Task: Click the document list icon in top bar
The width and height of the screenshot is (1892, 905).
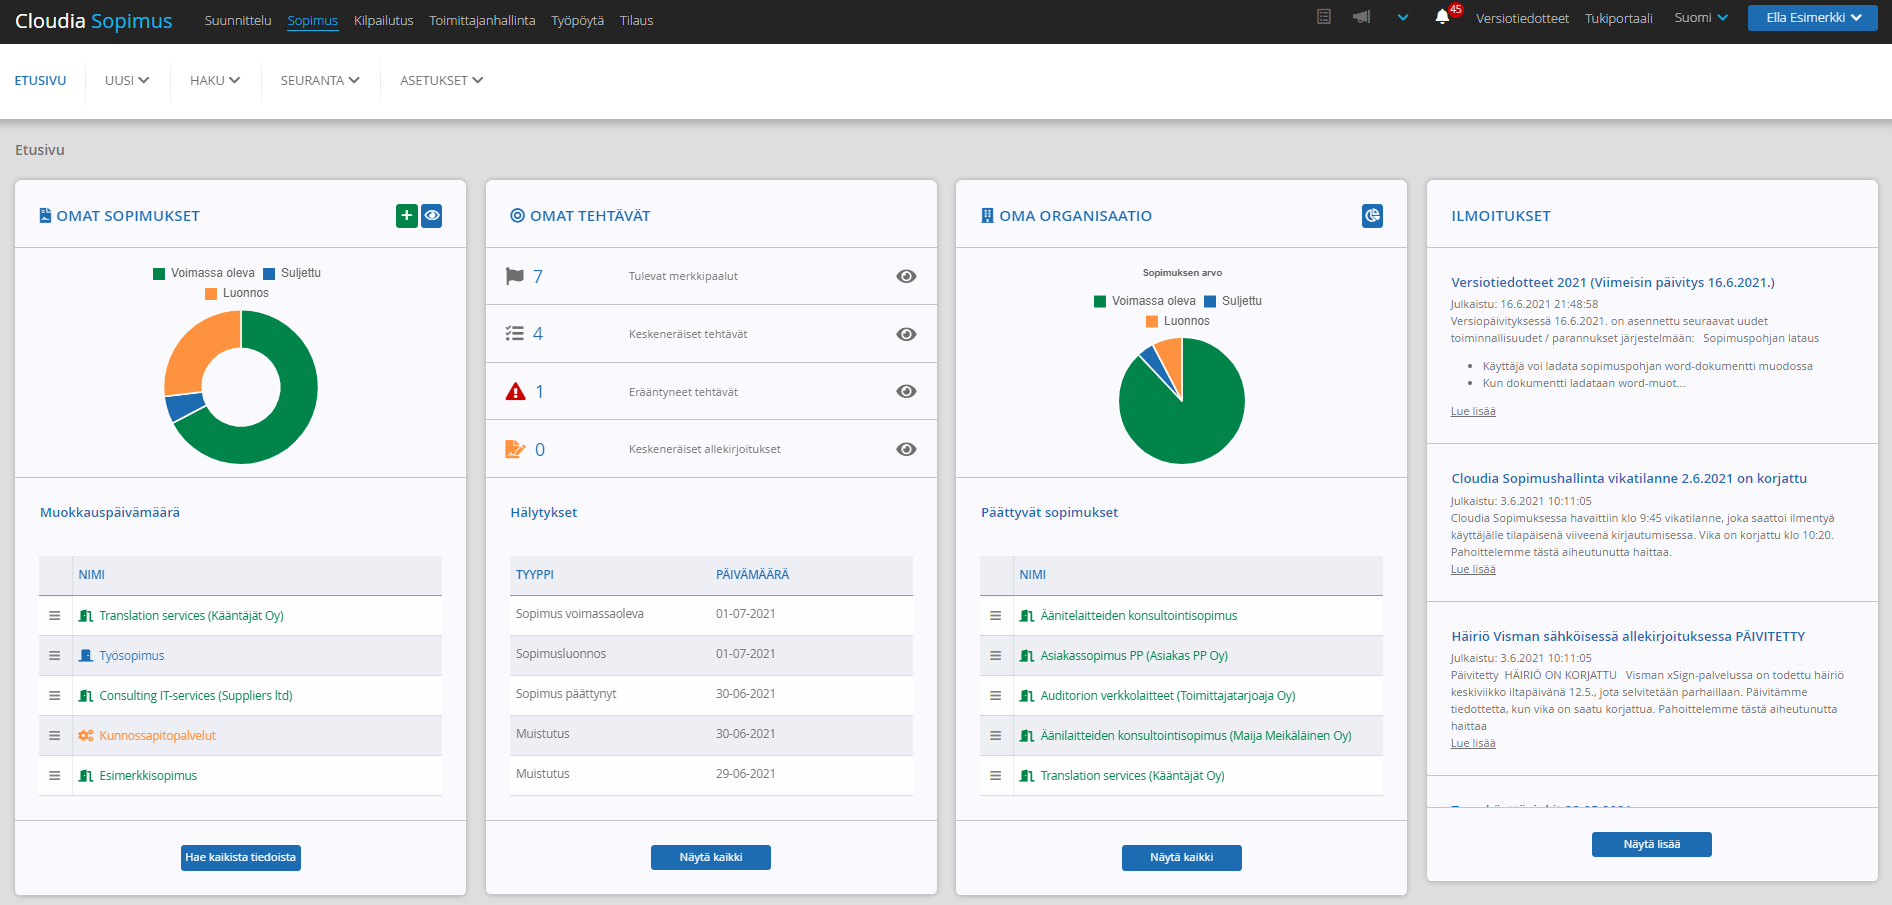Action: point(1324,17)
